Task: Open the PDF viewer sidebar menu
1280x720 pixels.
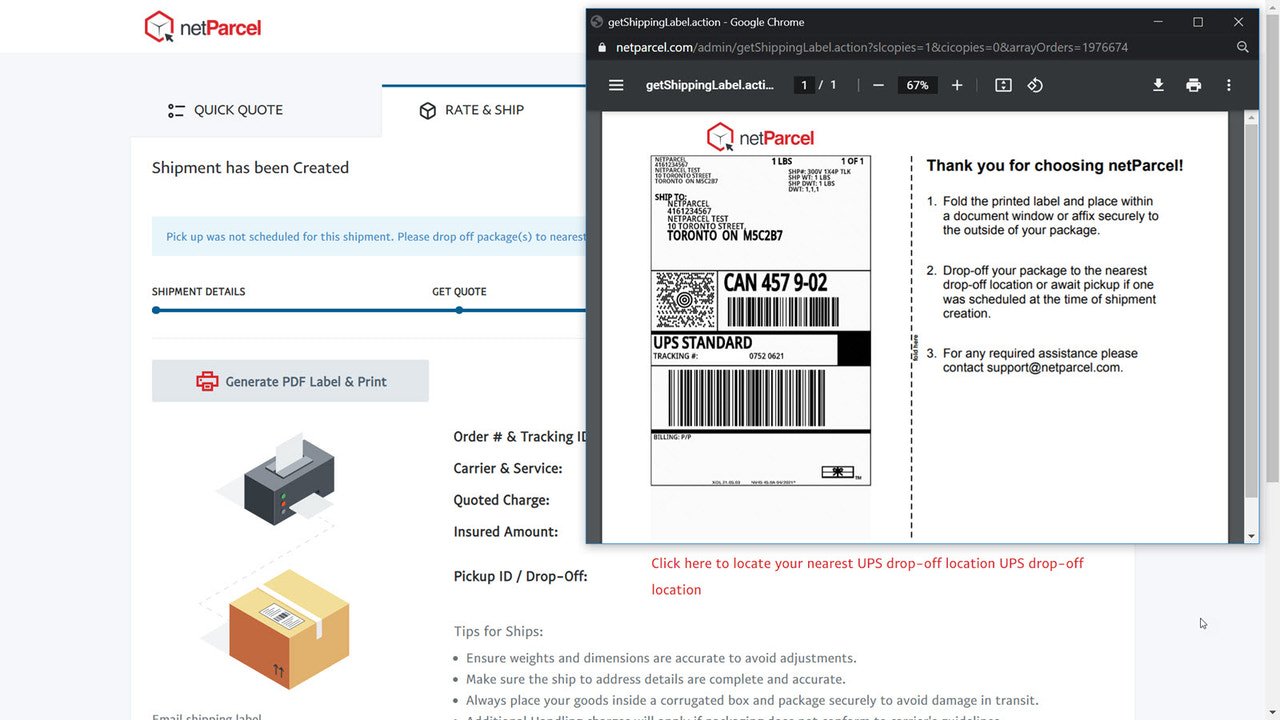Action: coord(616,85)
